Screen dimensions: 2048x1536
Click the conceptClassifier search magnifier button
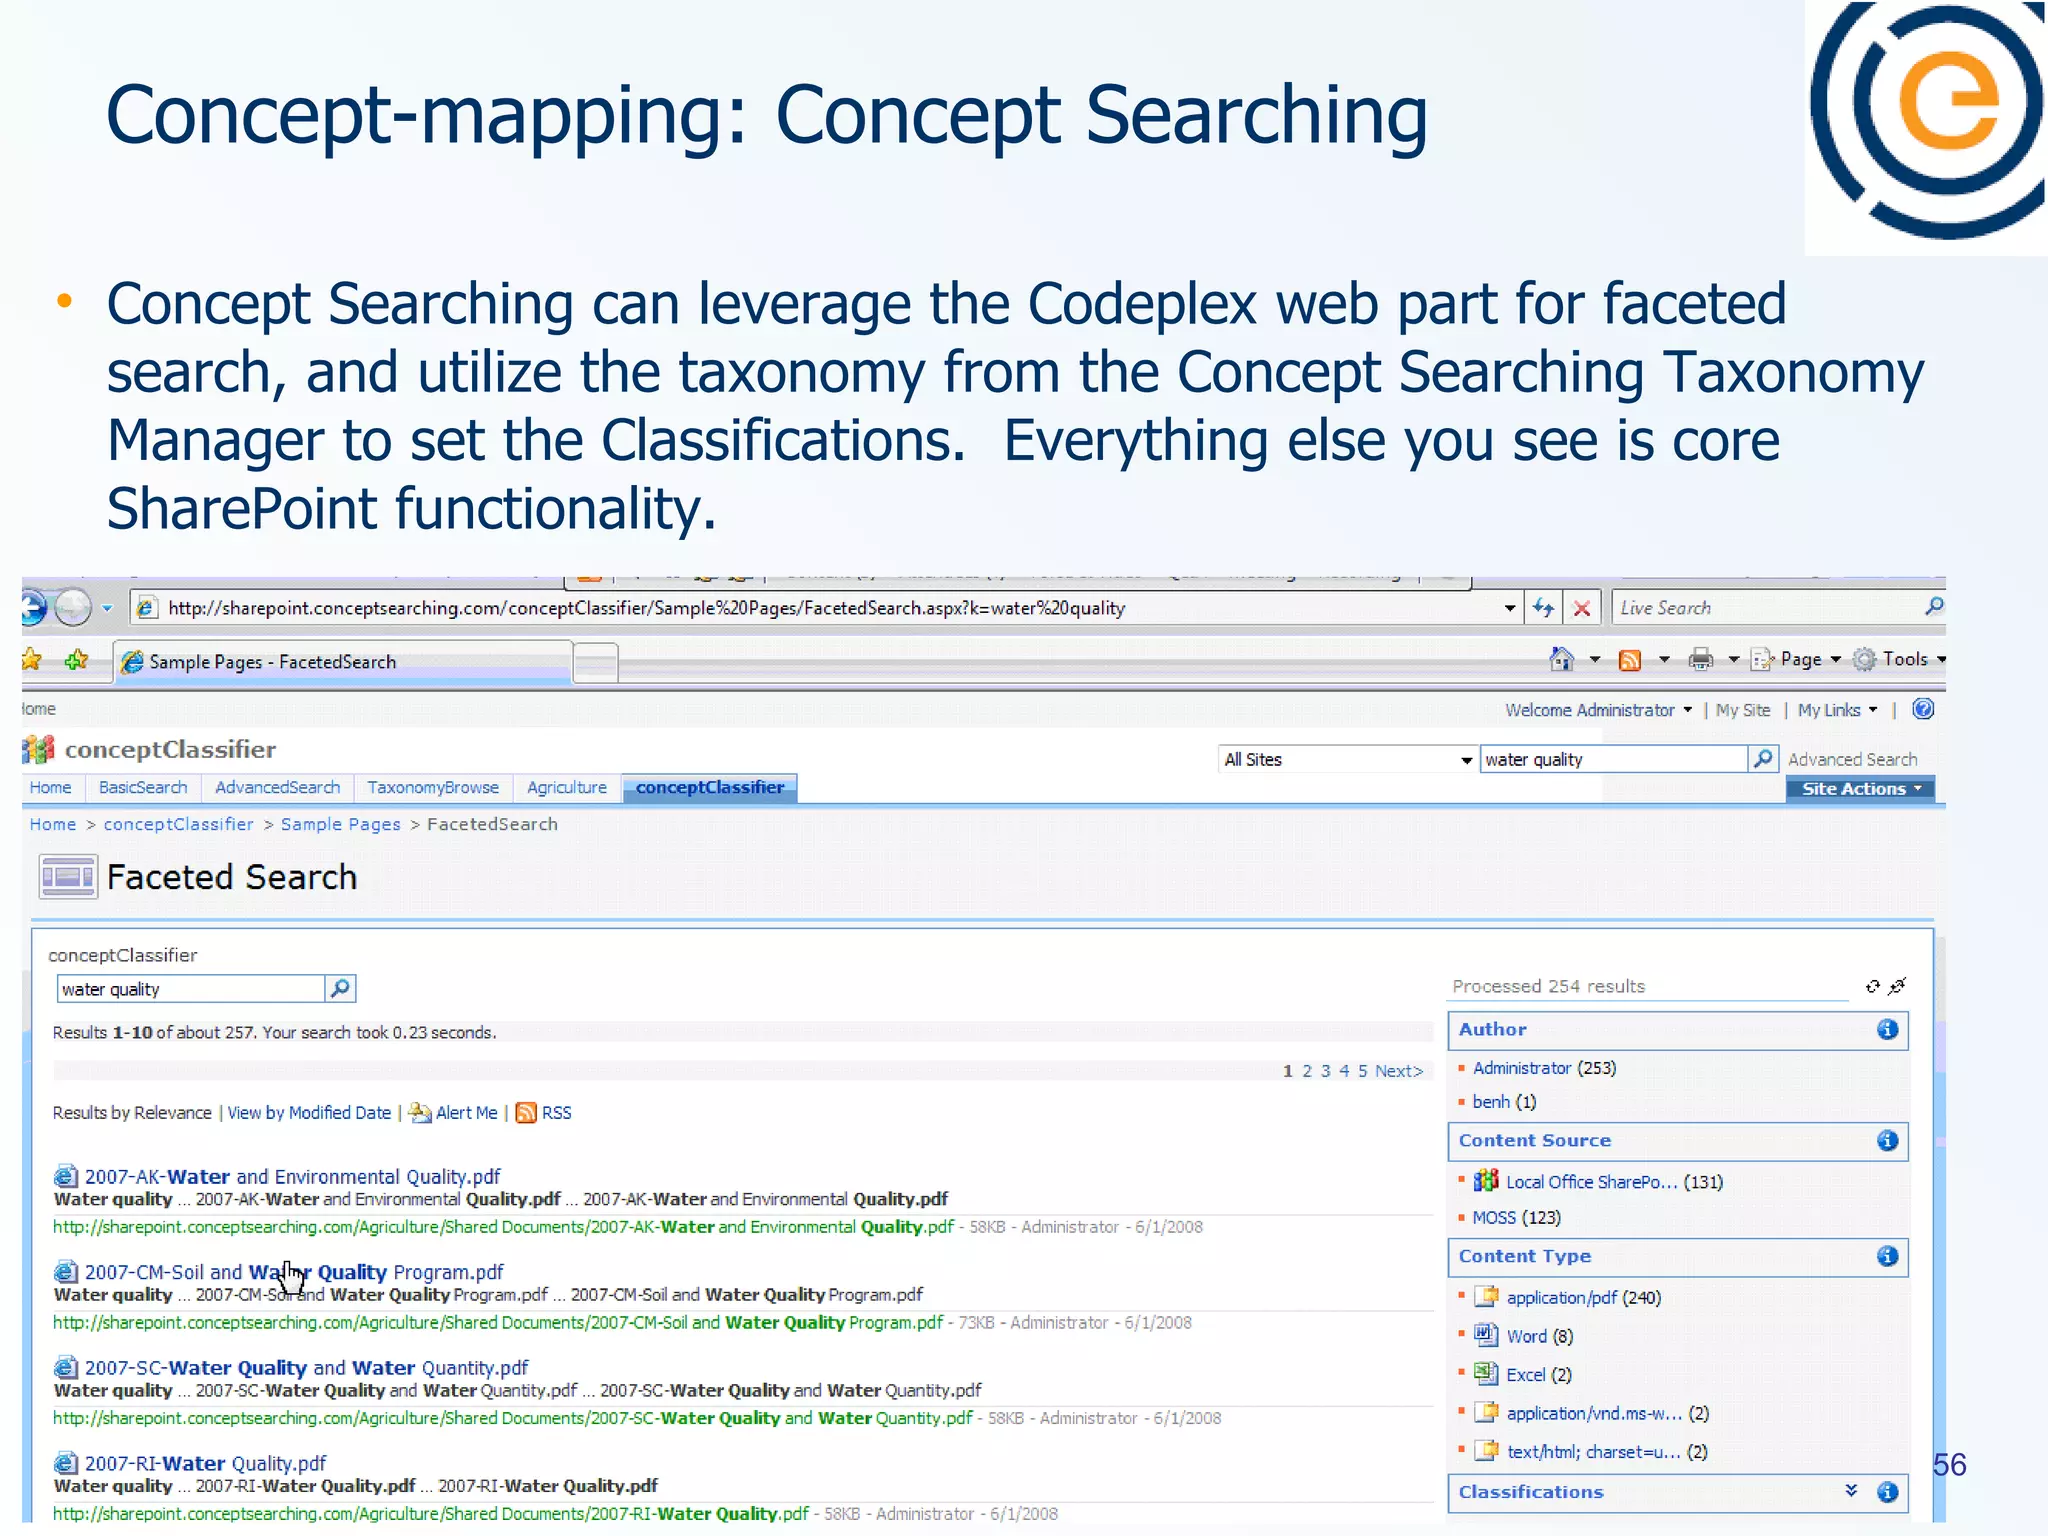(341, 989)
